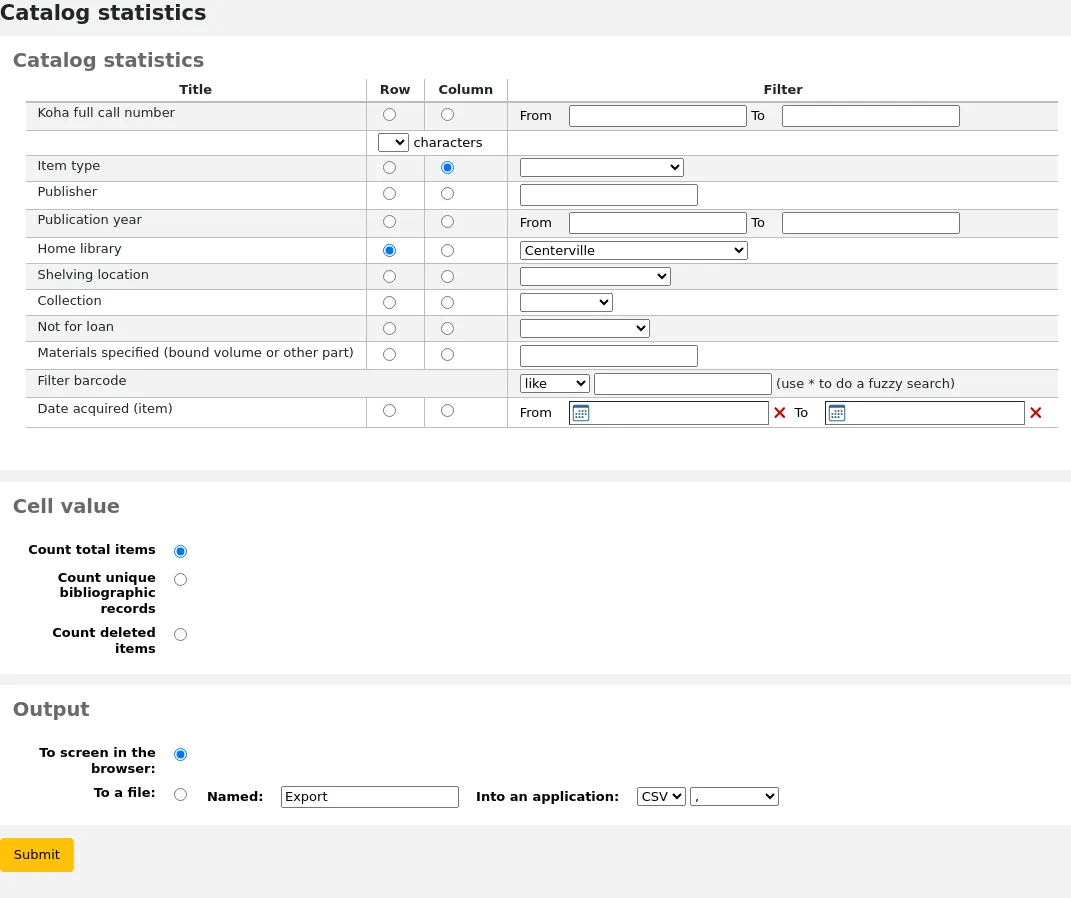Select Column radio for Shelving location
Viewport: 1071px width, 898px height.
pos(447,277)
